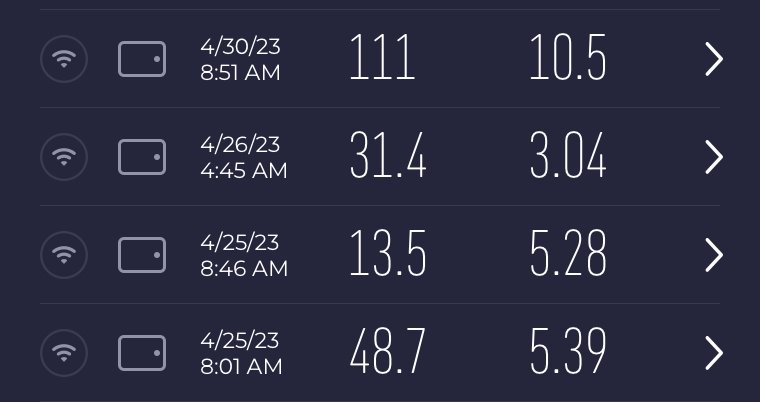Viewport: 760px width, 402px height.
Task: Click the 111 download speed value
Action: (381, 60)
